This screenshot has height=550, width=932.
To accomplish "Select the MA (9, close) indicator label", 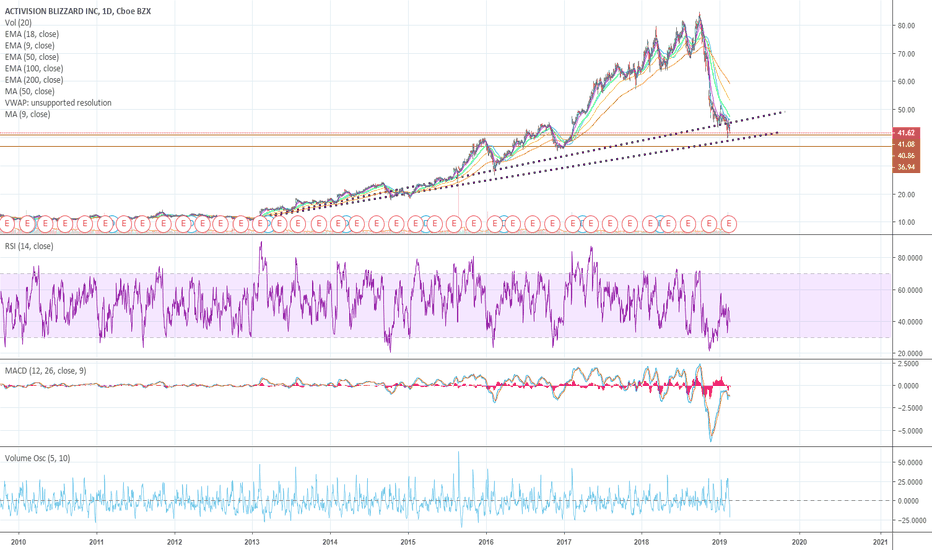I will (28, 114).
